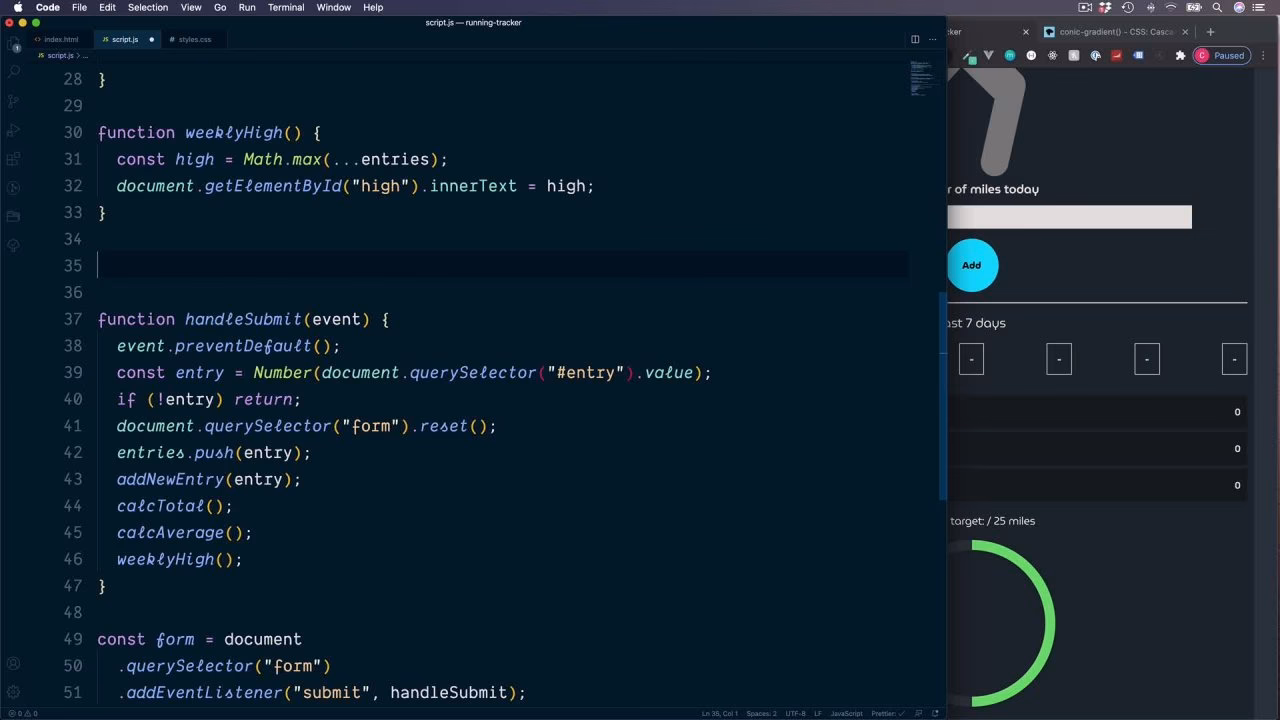Open the Source Control view
The image size is (1280, 720).
click(14, 101)
